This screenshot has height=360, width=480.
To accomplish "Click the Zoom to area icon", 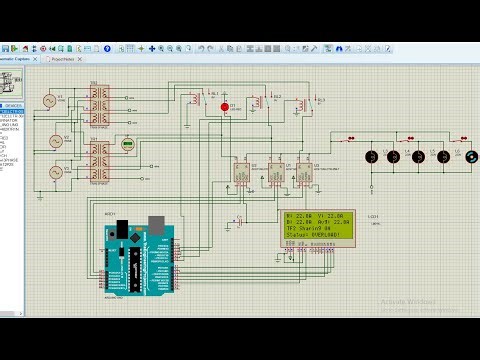I will click(x=188, y=49).
